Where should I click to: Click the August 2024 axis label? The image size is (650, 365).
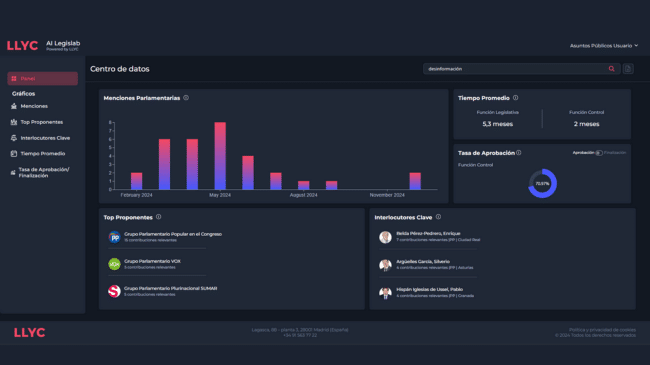pos(303,195)
